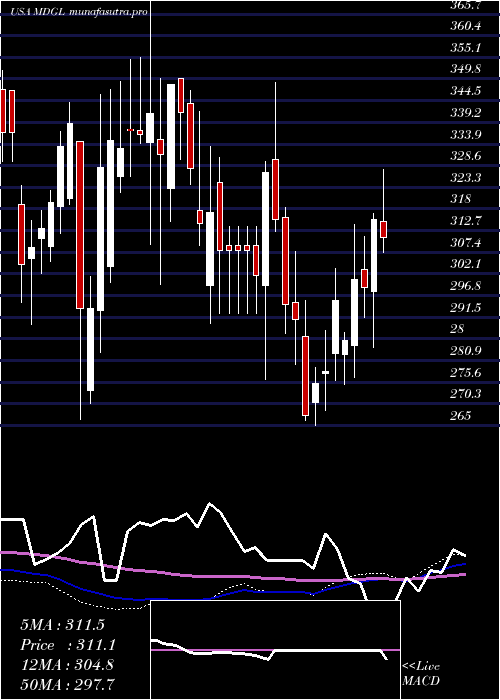Select the 302.1 price axis label
This screenshot has height=700, width=500.
[466, 264]
